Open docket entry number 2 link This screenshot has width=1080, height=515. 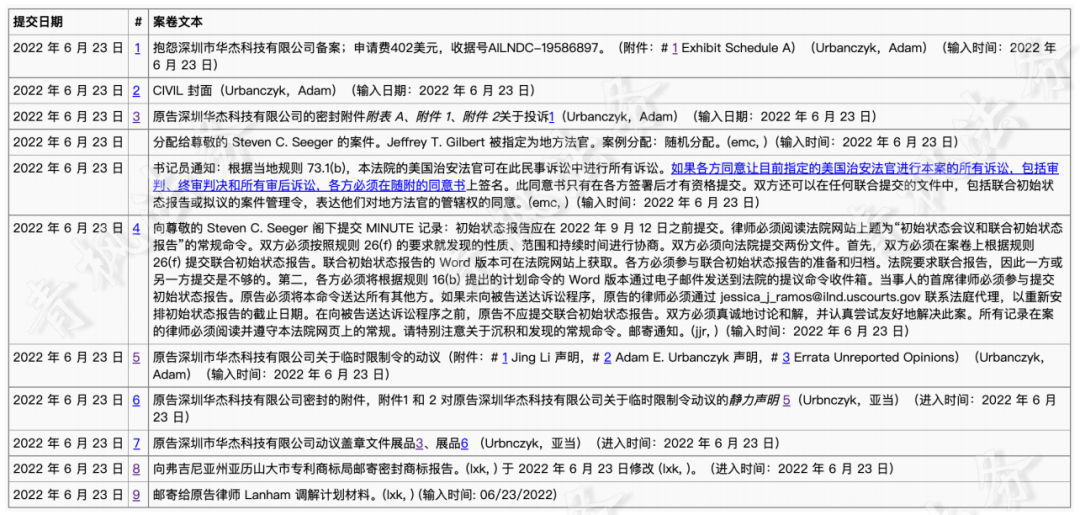137,91
